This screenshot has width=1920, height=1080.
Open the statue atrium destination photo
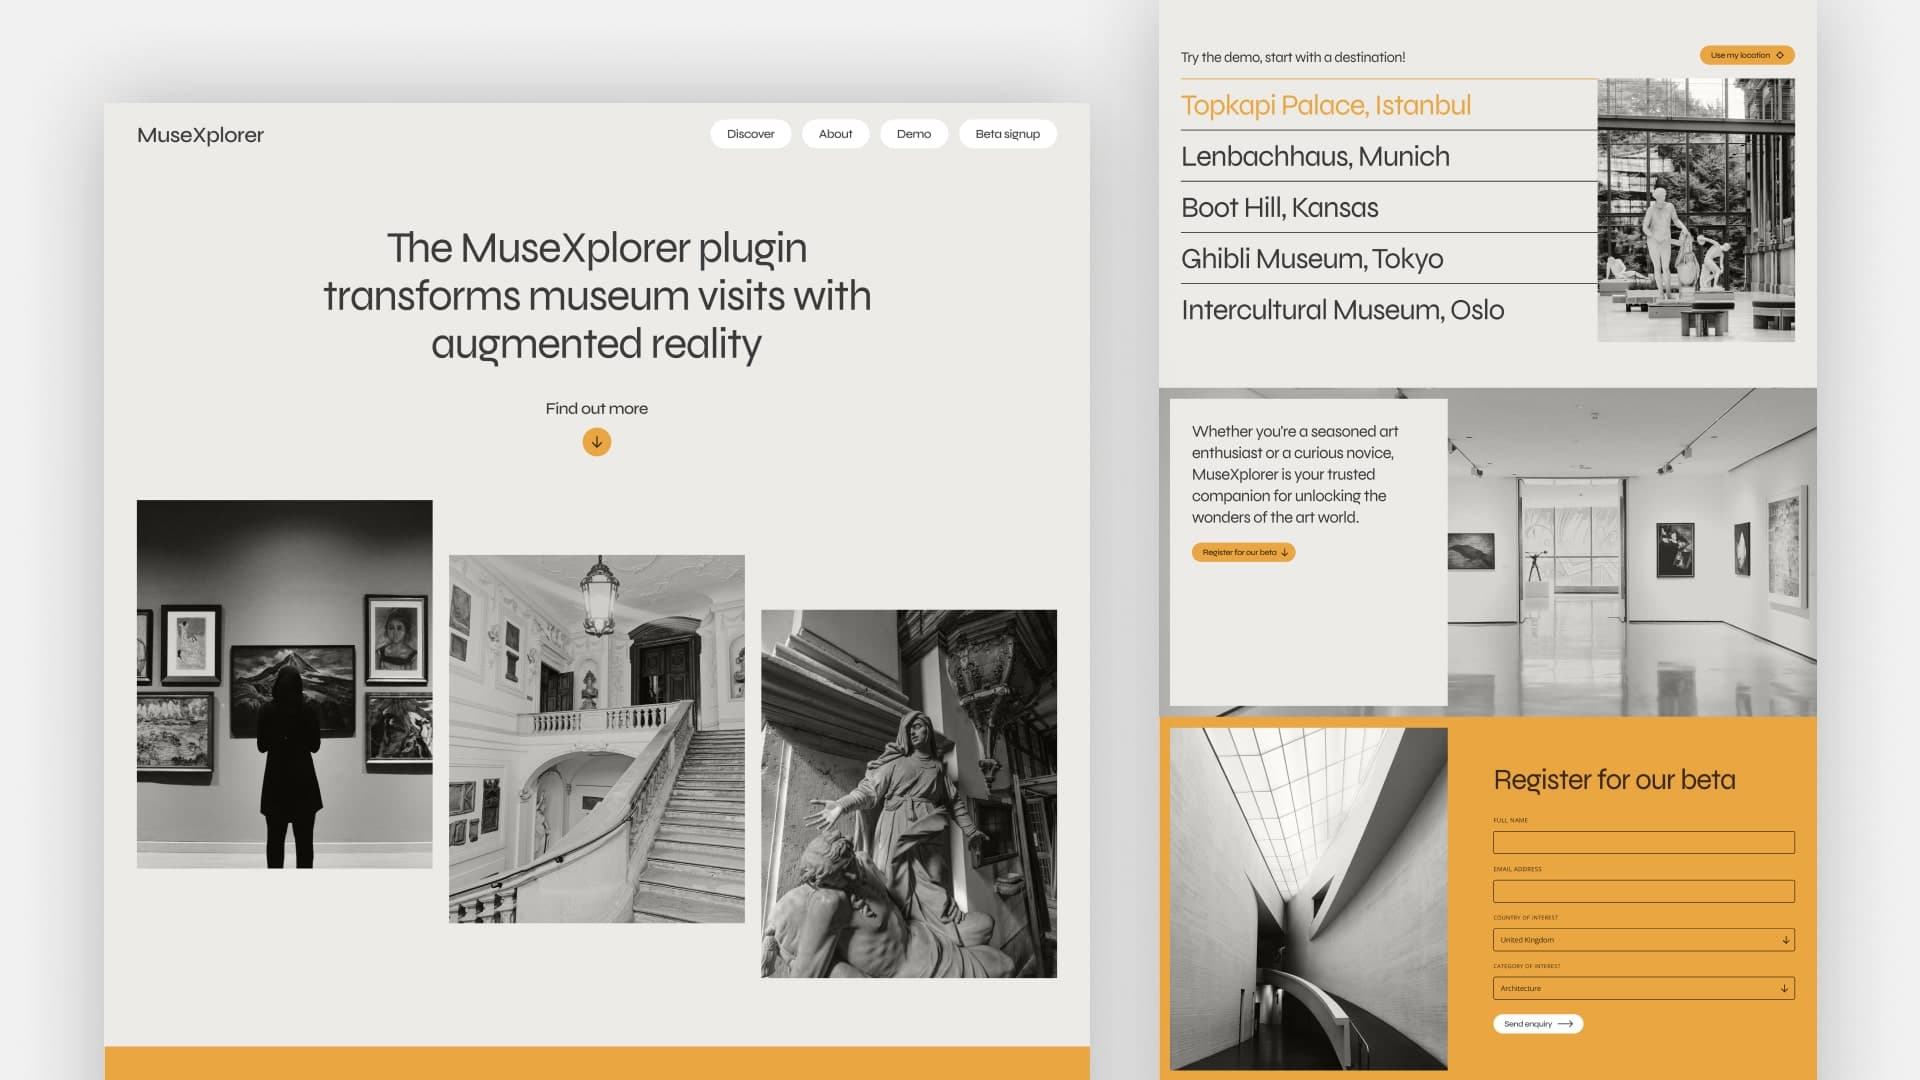tap(1696, 210)
